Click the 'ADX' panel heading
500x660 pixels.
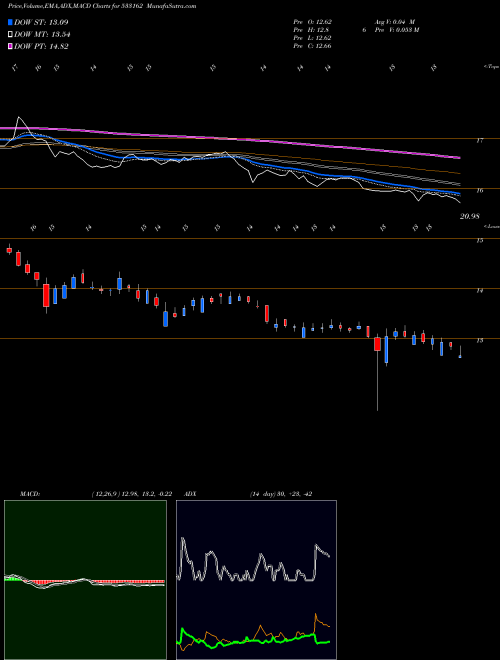pos(190,494)
